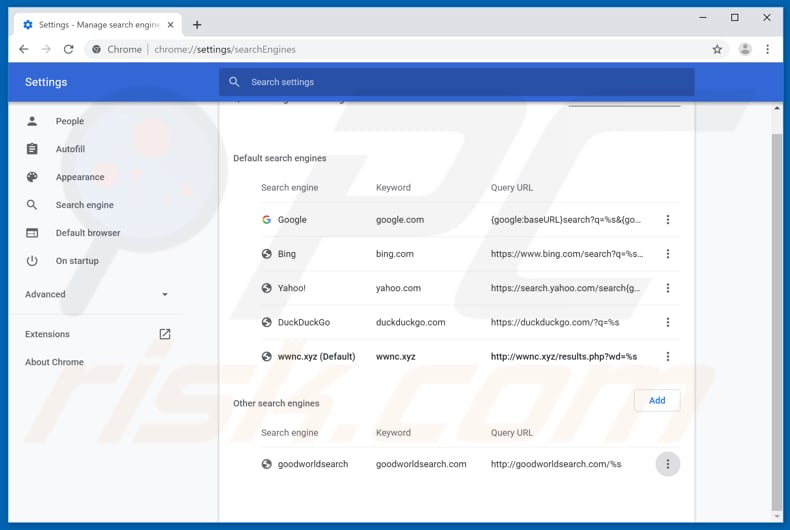Viewport: 790px width, 530px height.
Task: Open a new tab with the plus button
Action: [x=197, y=25]
